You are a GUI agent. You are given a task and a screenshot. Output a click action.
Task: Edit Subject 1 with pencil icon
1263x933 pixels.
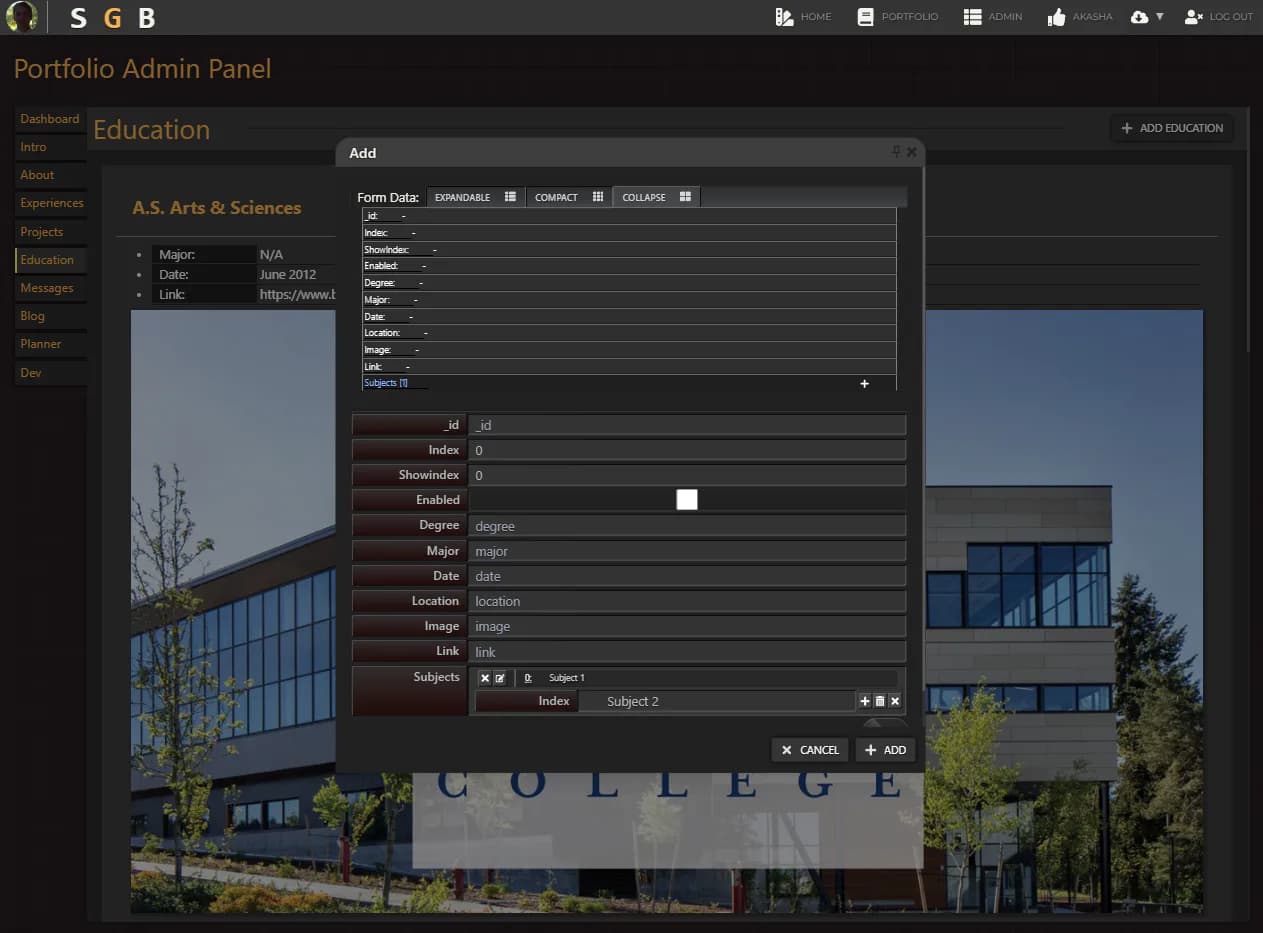point(500,678)
